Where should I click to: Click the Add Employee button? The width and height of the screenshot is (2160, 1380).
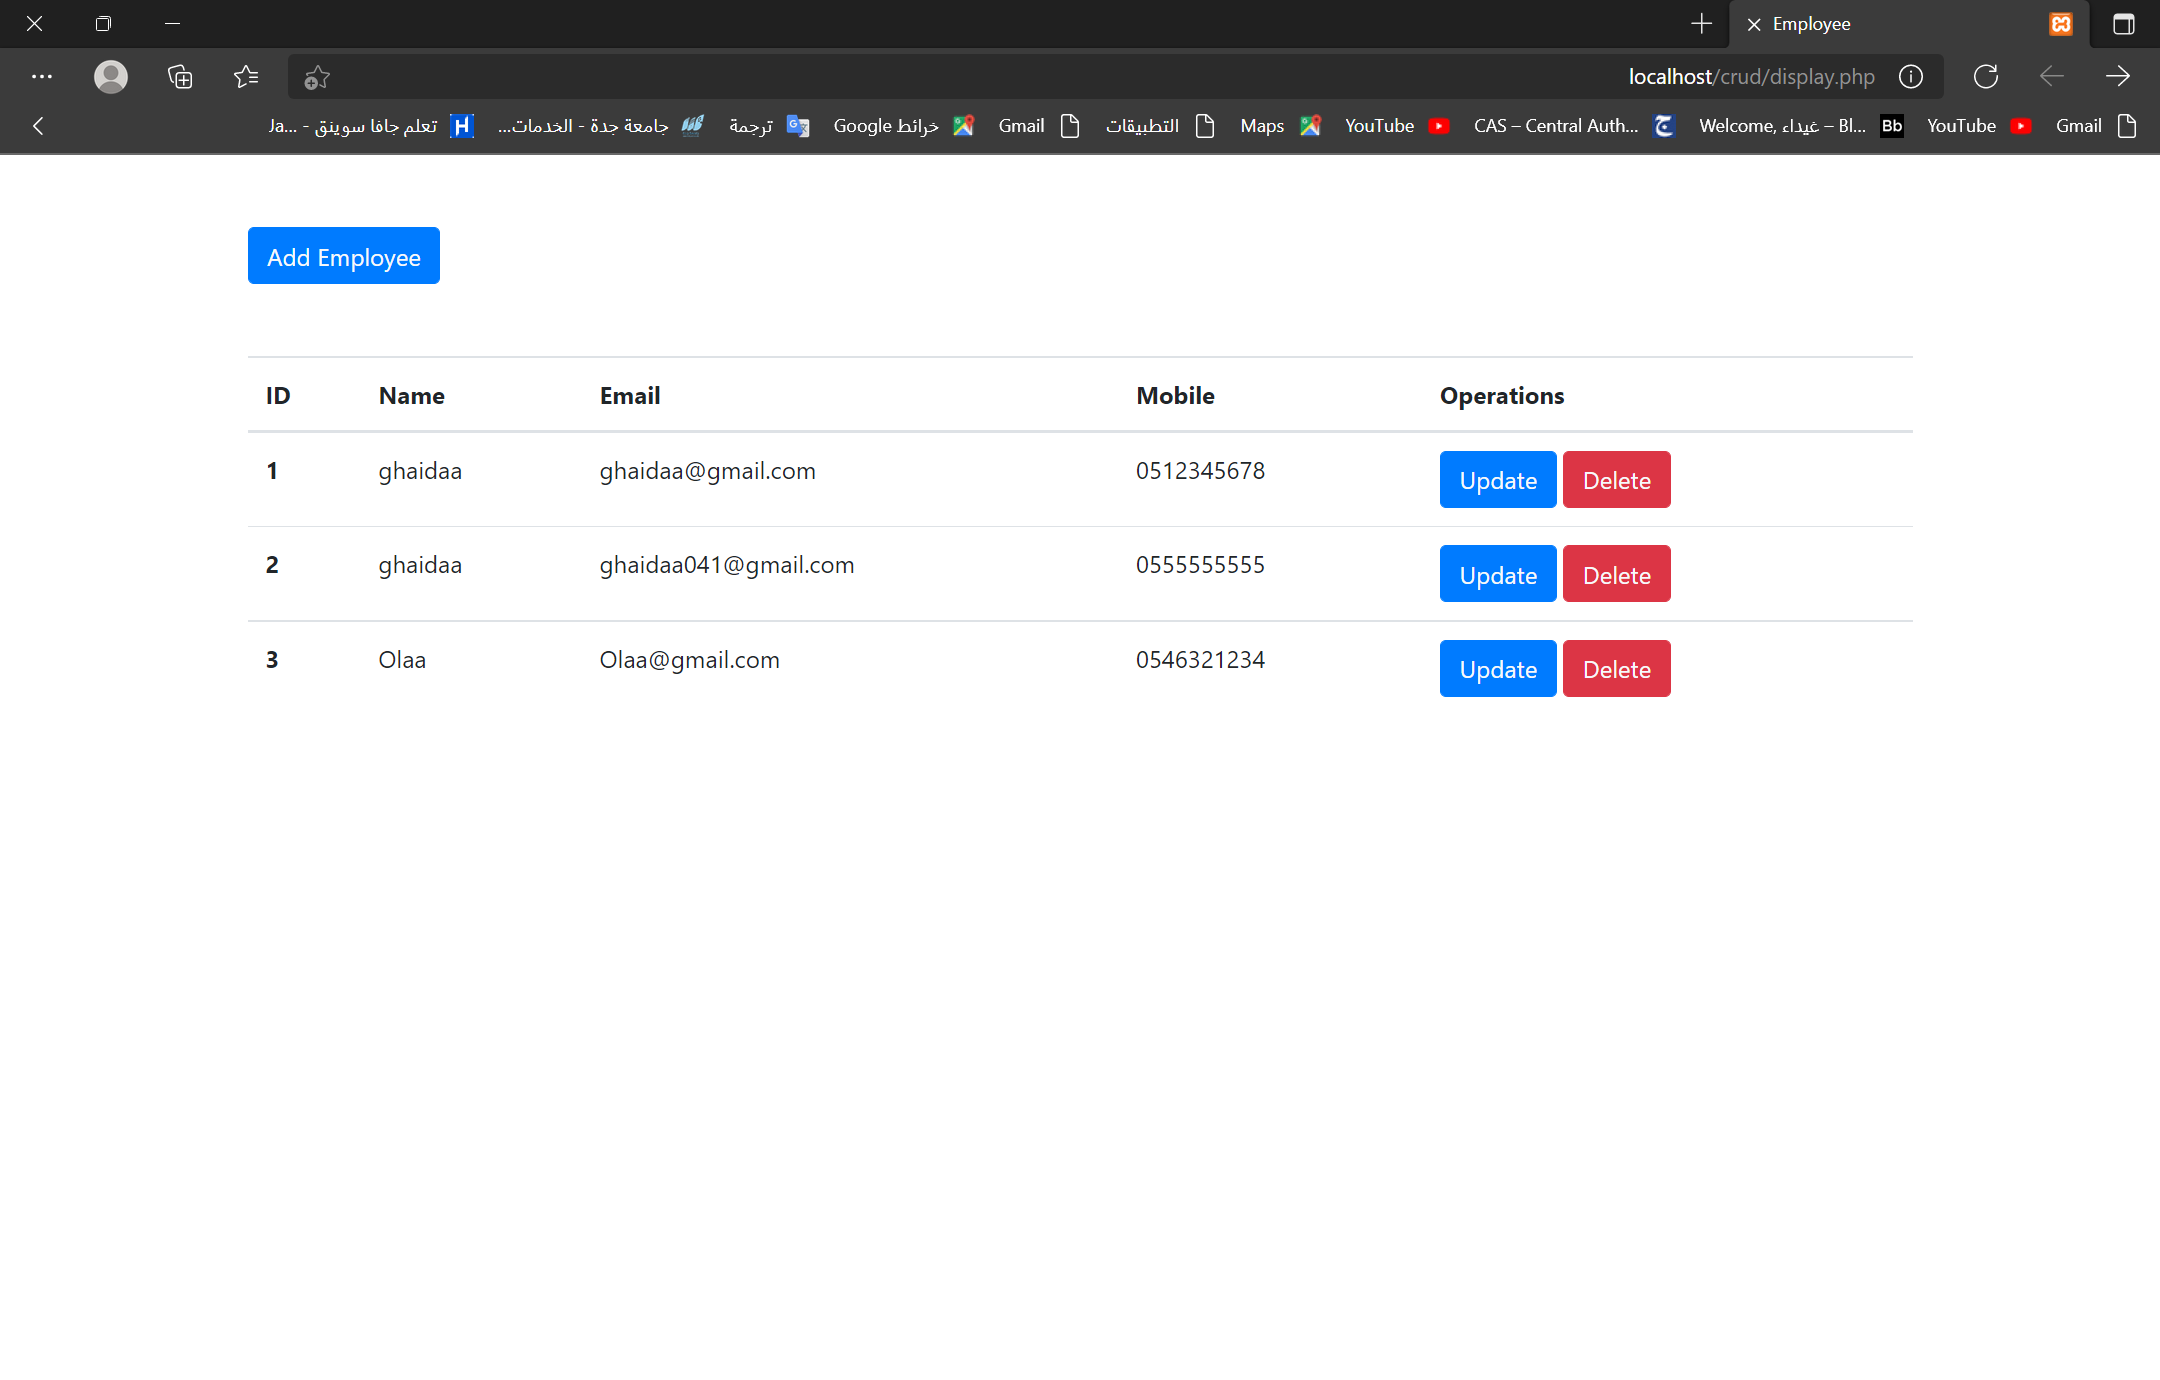coord(343,256)
